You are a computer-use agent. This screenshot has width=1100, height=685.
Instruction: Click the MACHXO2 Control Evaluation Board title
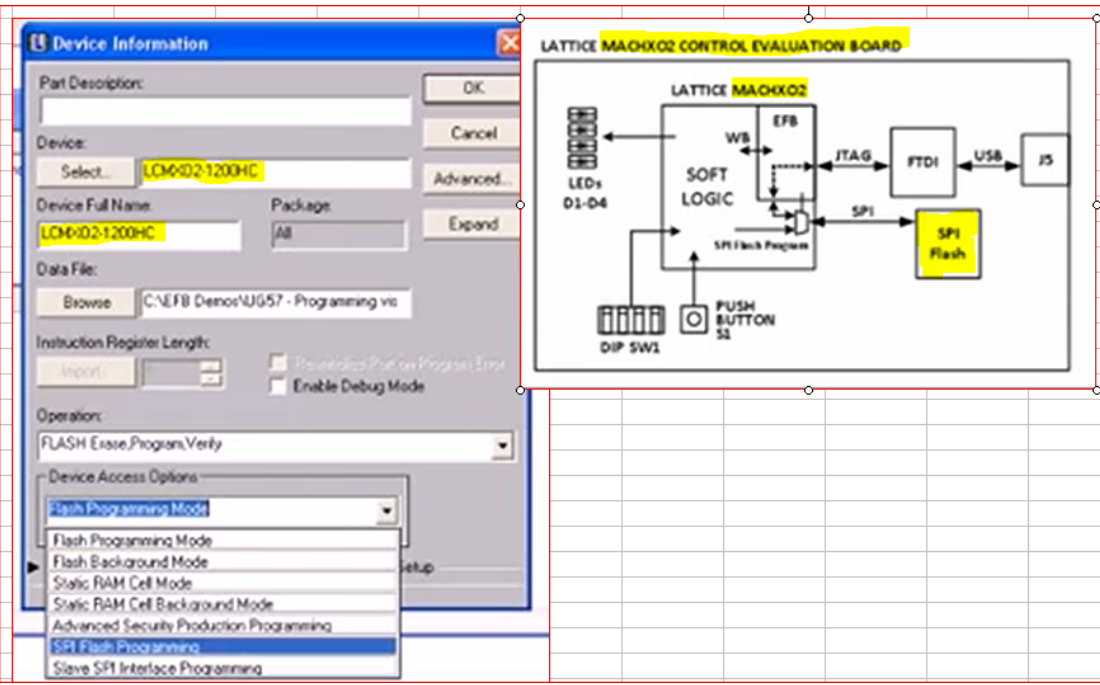pos(751,46)
